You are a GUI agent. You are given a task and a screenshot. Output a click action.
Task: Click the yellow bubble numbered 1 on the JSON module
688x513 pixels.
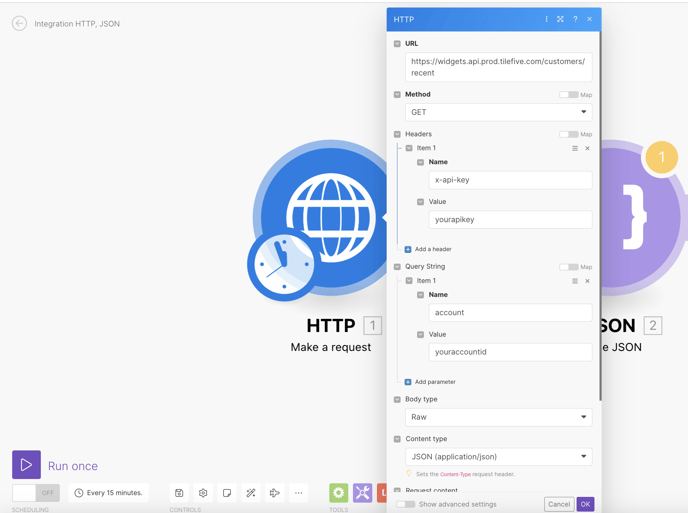point(662,157)
